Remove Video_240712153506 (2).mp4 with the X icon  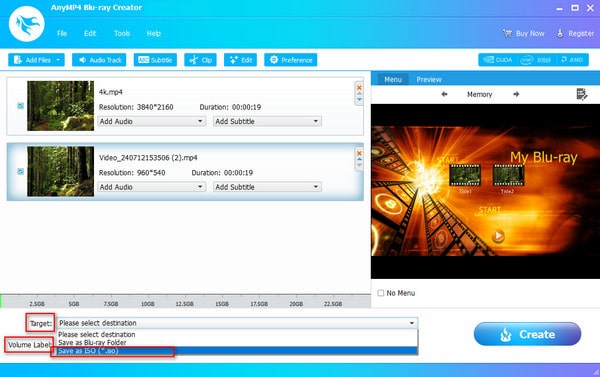tap(359, 153)
